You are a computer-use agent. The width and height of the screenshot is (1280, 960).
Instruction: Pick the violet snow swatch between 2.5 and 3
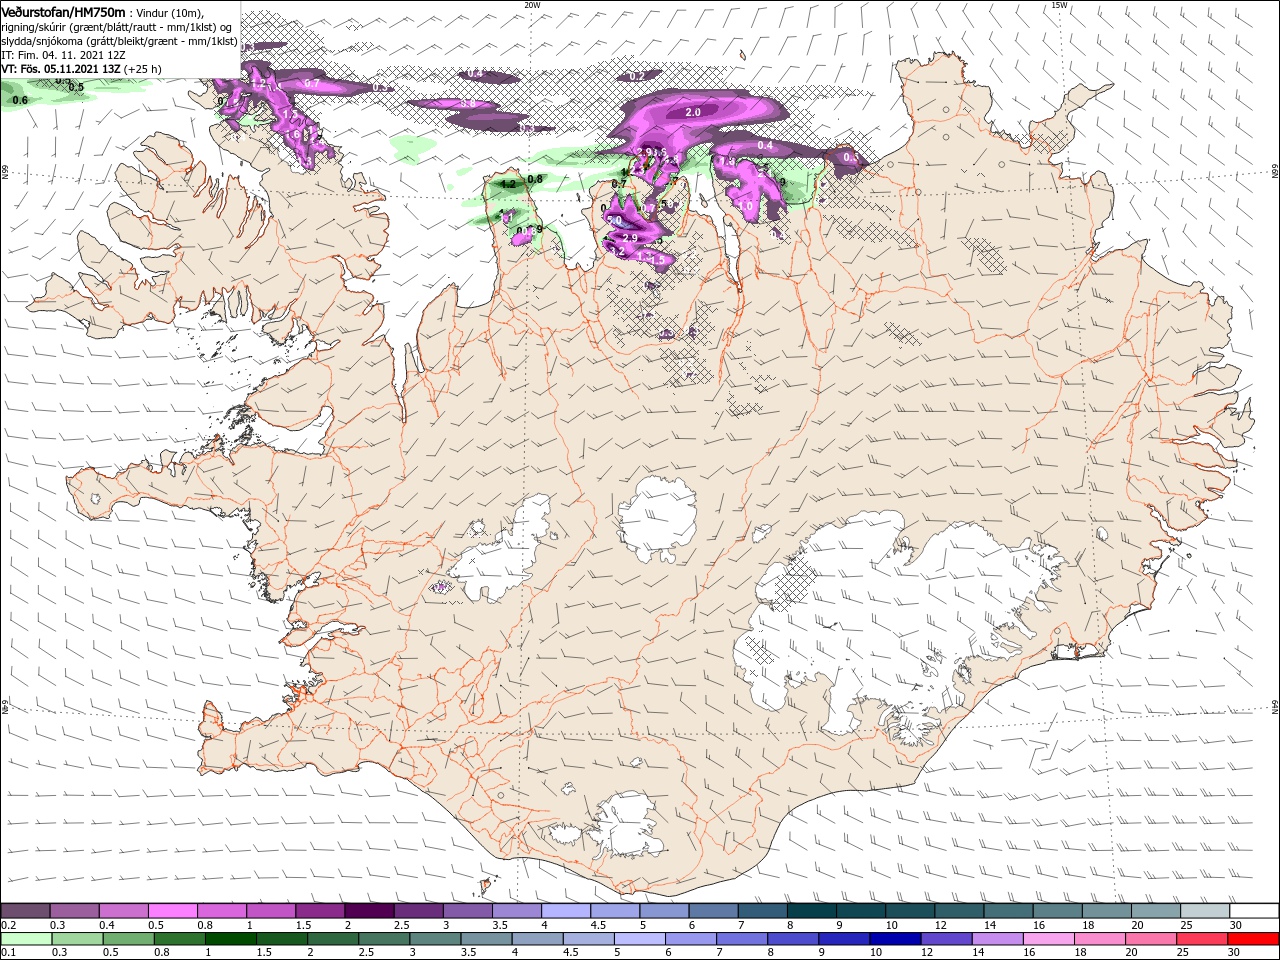tap(418, 911)
